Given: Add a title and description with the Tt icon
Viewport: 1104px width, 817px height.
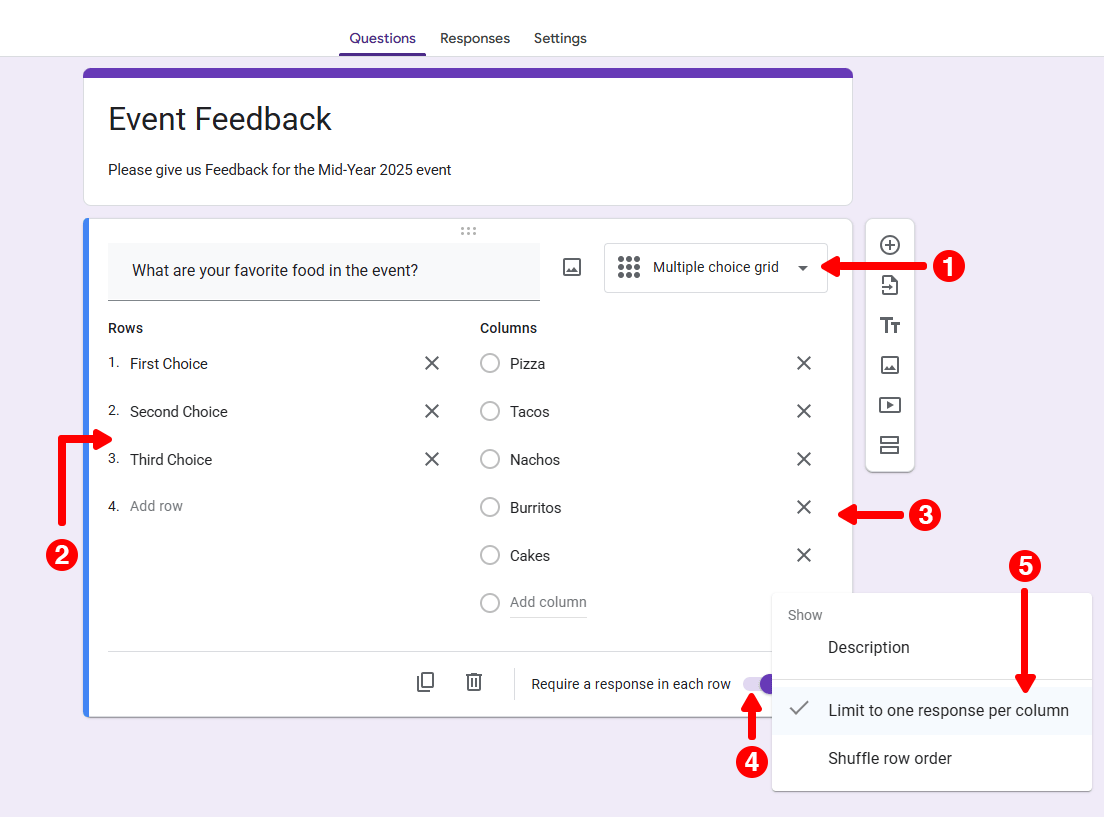Looking at the screenshot, I should (x=889, y=324).
